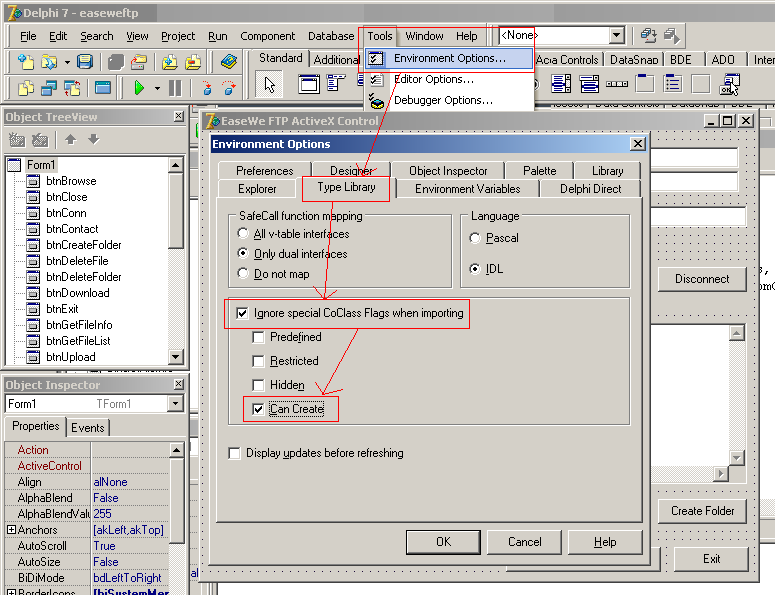The height and width of the screenshot is (595, 775).
Task: Switch to the Preferences tab
Action: point(264,171)
